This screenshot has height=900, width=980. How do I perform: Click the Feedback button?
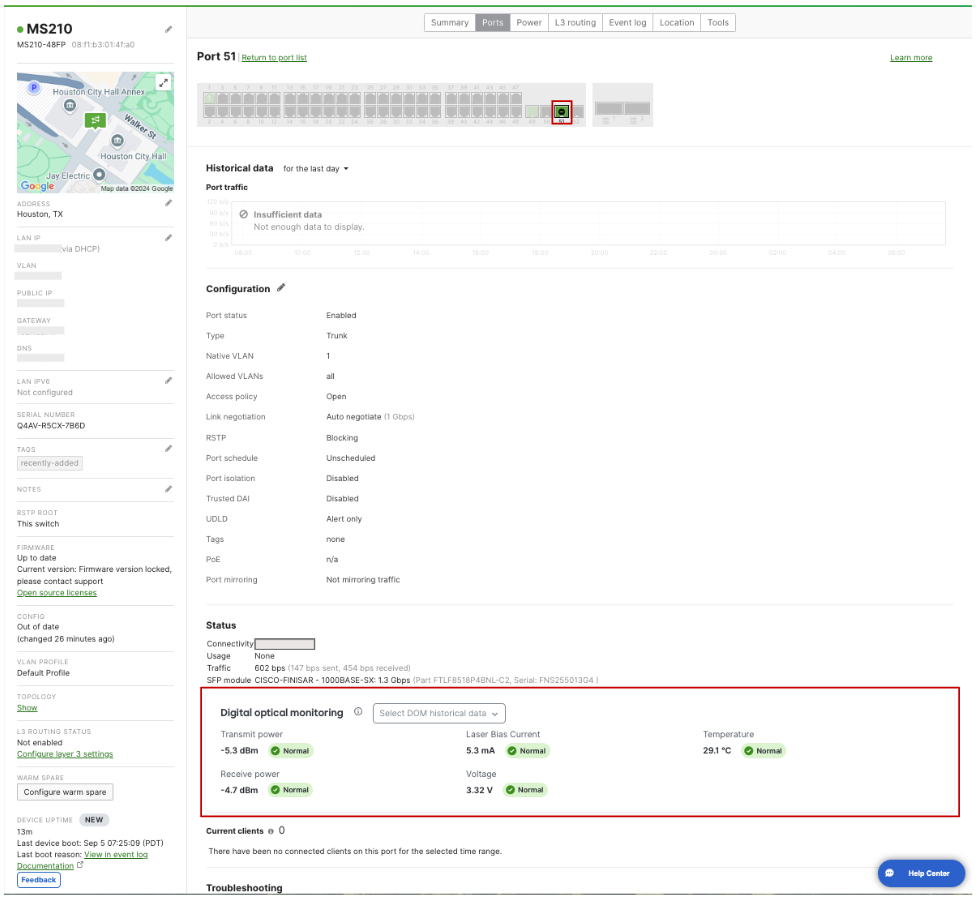[x=38, y=880]
